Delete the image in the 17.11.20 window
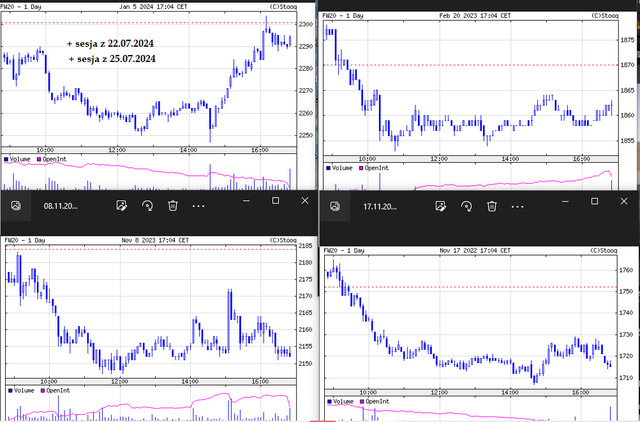Viewport: 640px width, 422px height. (492, 207)
